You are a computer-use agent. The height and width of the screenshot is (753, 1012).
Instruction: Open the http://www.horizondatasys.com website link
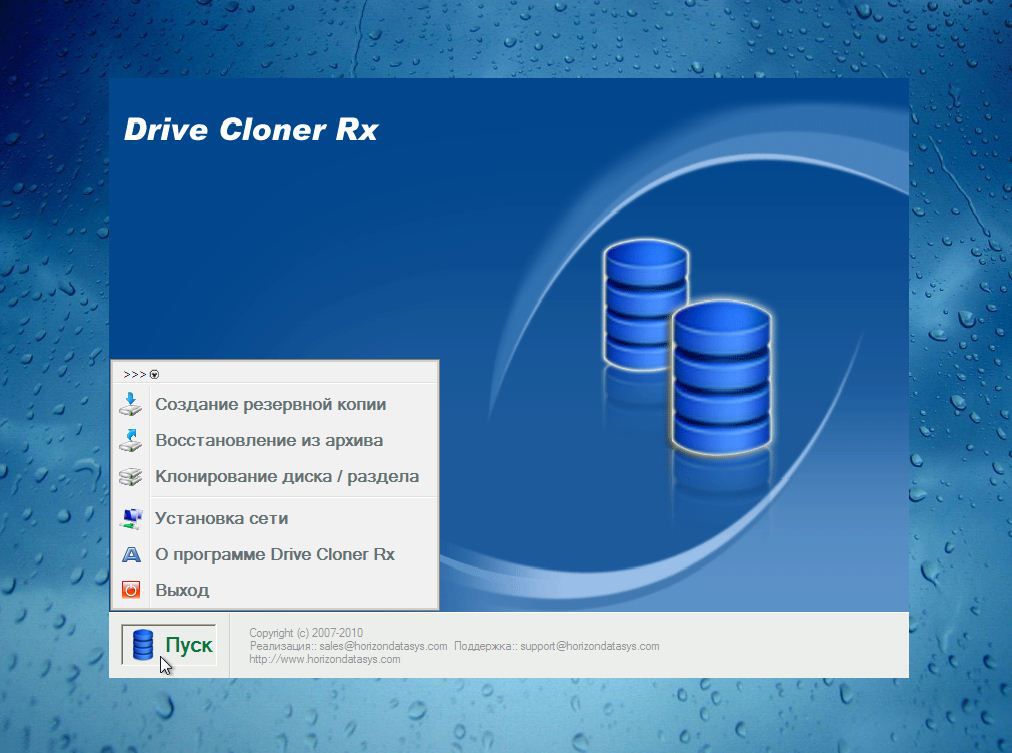325,660
